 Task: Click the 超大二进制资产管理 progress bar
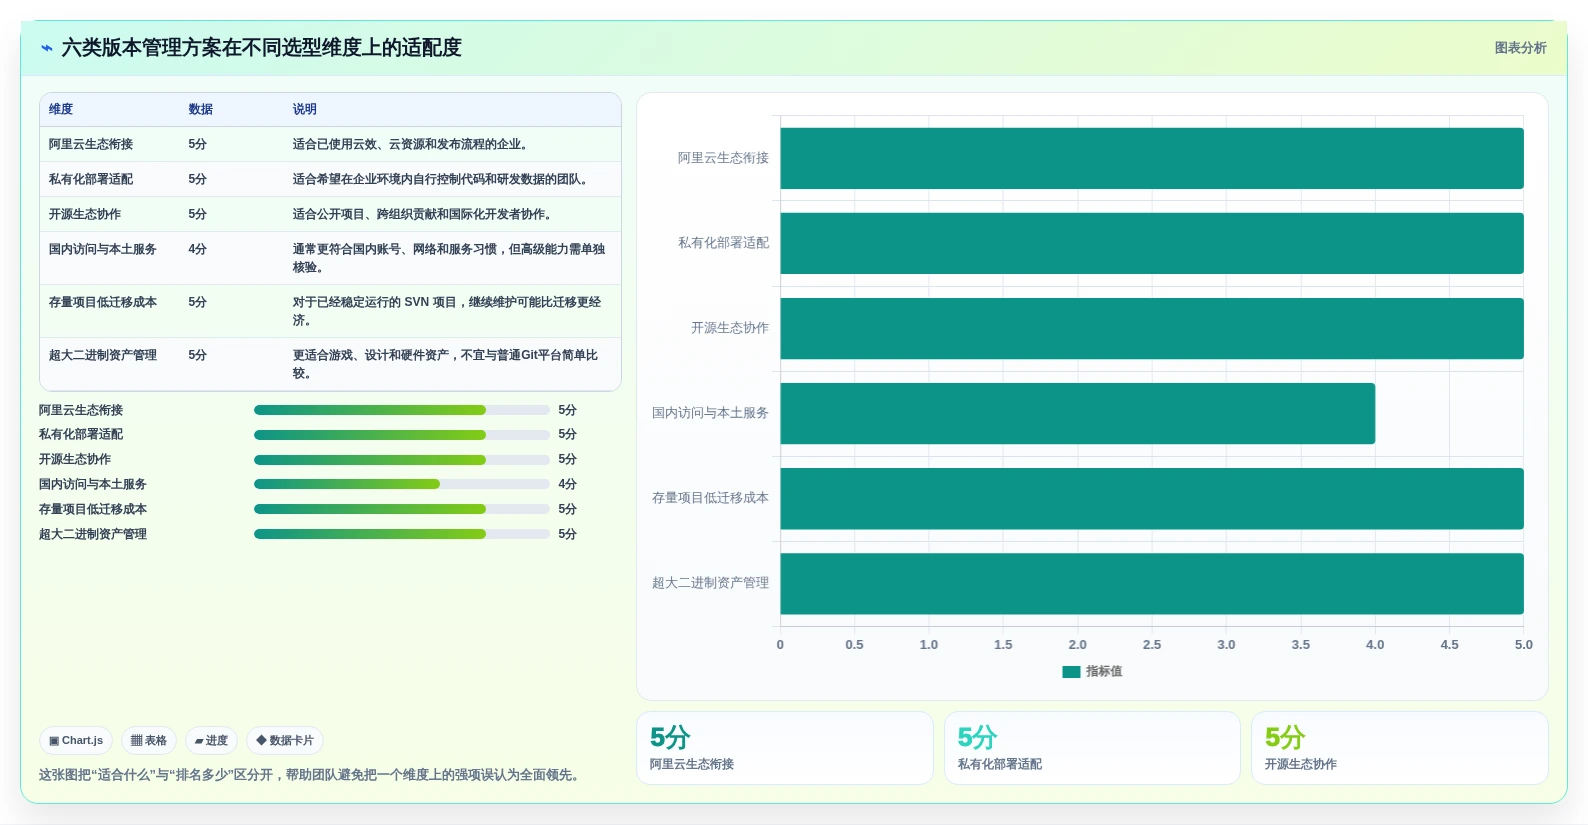(401, 534)
